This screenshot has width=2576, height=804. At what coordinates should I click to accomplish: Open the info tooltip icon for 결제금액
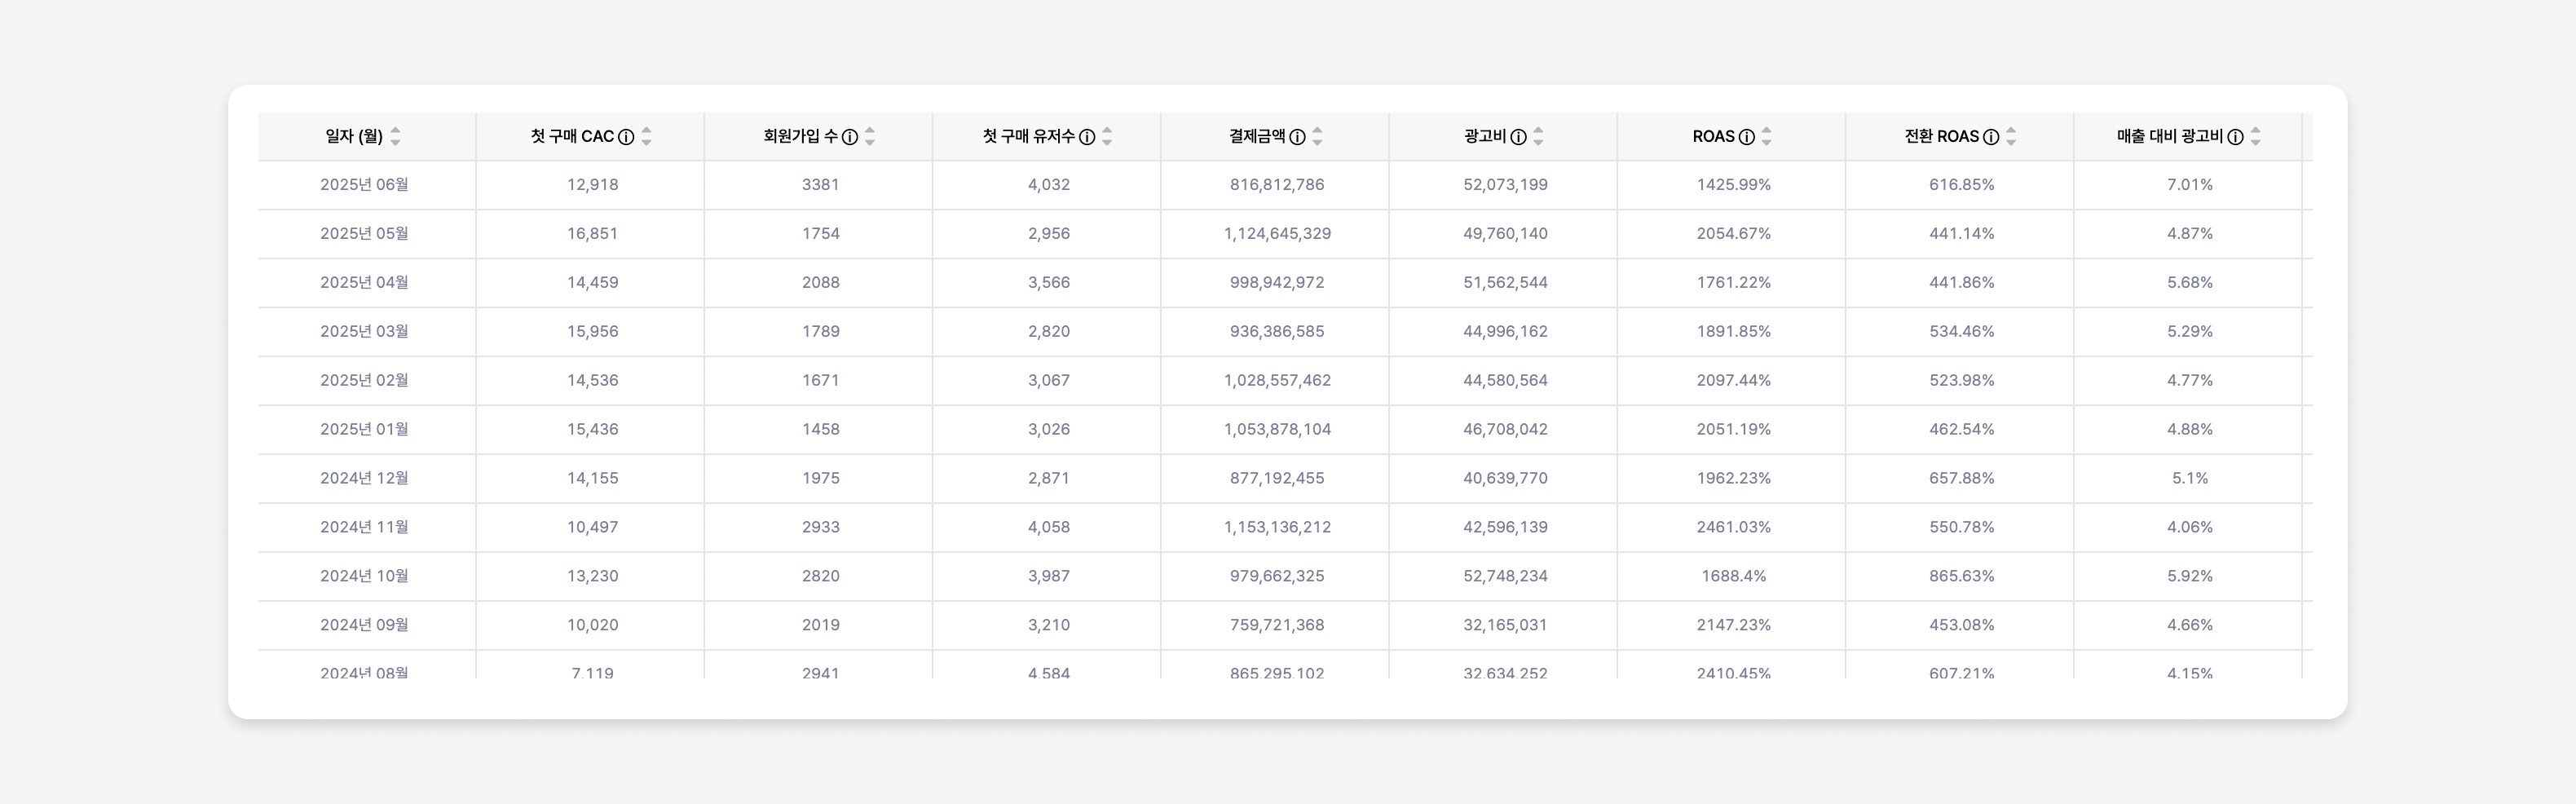coord(1297,137)
